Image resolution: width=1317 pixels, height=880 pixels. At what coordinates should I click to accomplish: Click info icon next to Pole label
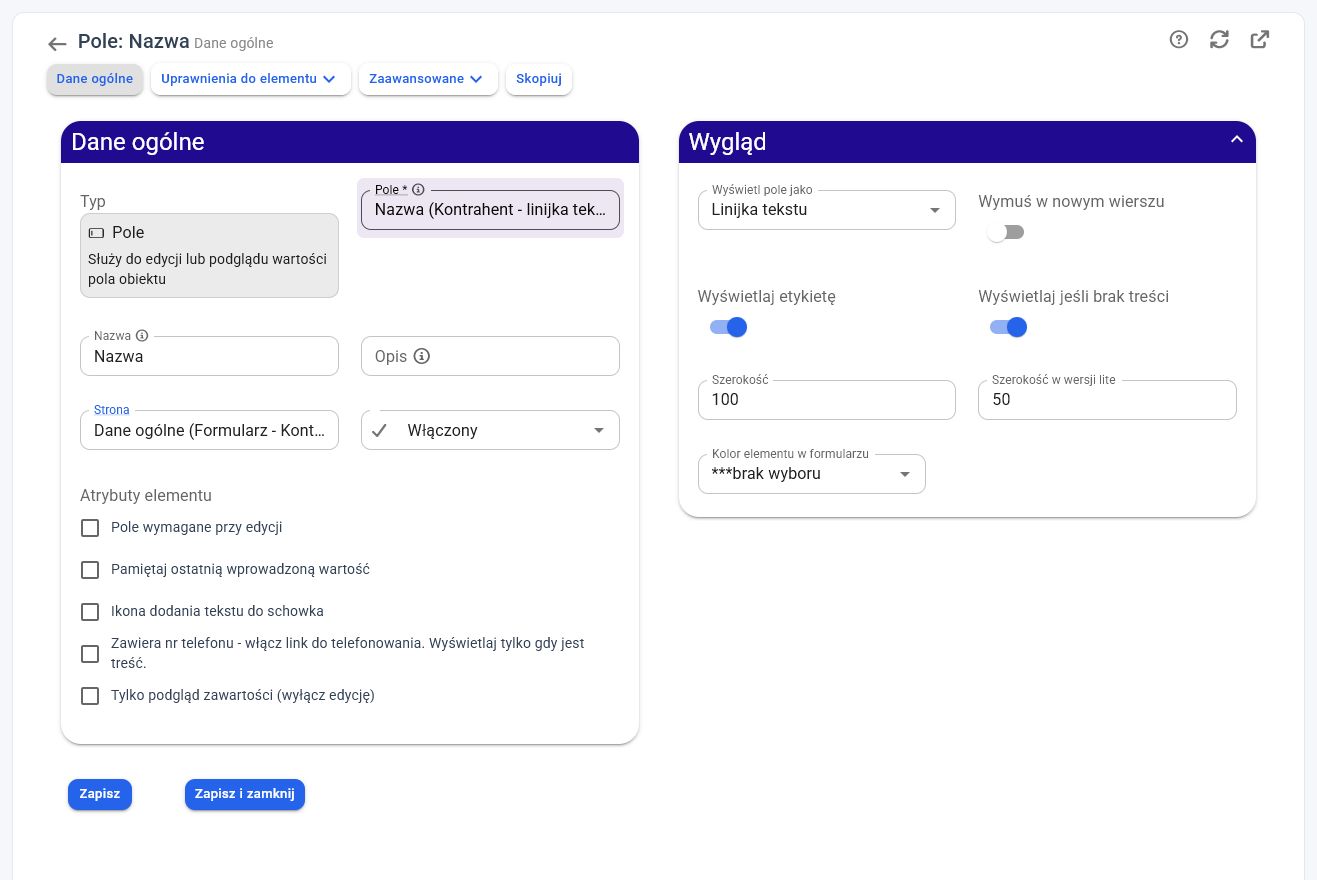click(418, 189)
